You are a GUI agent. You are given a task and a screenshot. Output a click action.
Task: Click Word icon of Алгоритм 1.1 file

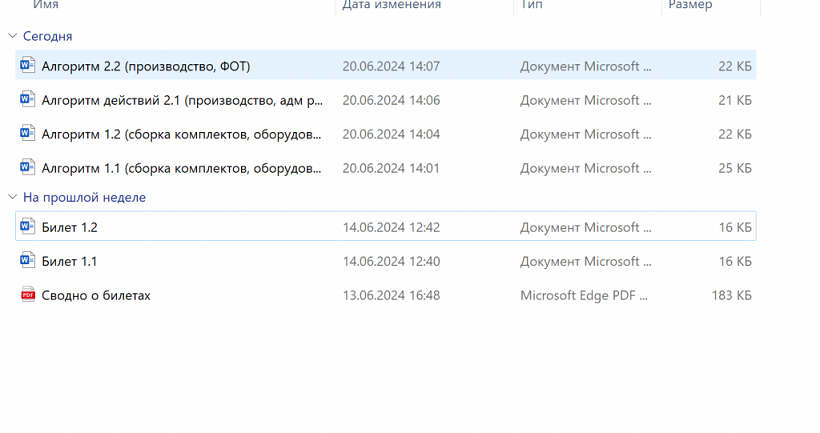point(27,168)
